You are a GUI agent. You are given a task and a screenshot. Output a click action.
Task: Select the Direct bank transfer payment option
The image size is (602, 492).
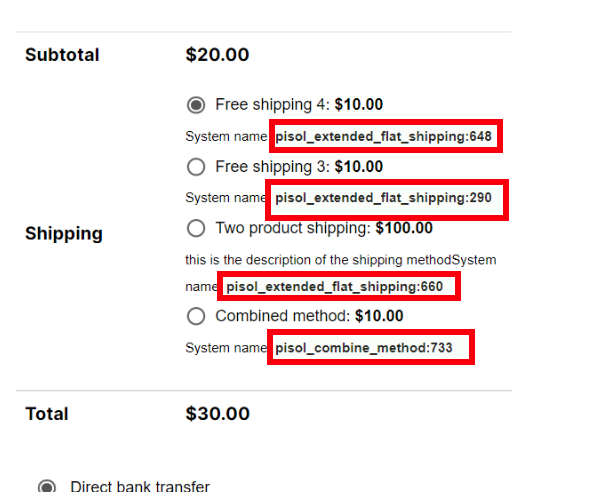(47, 487)
